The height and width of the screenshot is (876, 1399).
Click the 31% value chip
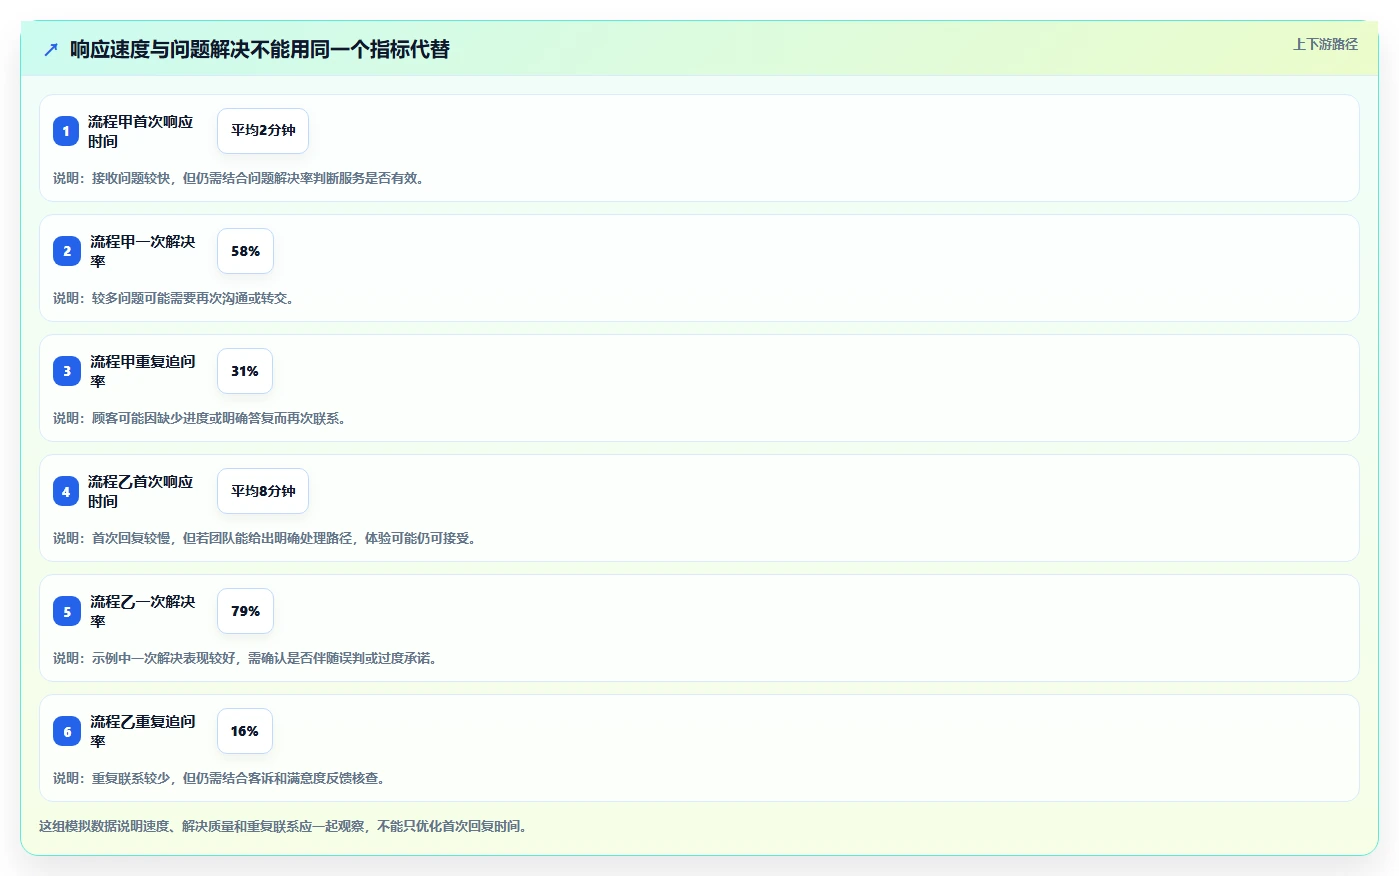point(245,371)
